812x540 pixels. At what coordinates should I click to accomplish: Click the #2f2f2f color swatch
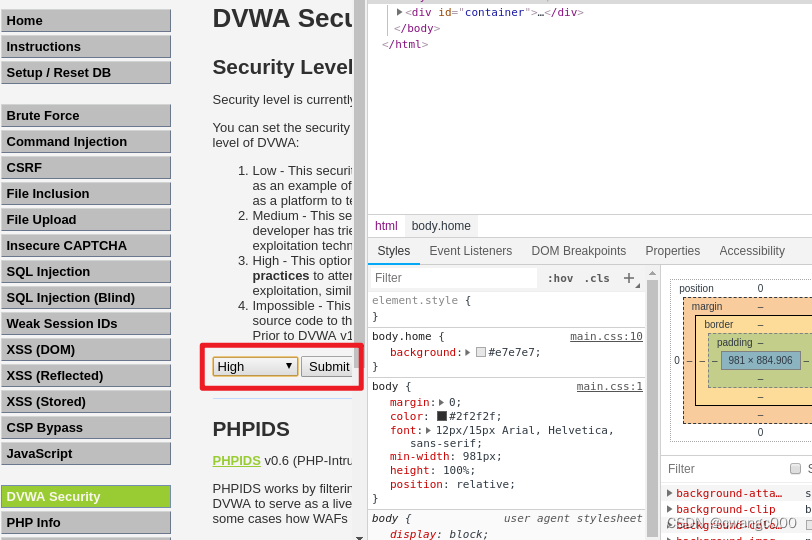click(x=442, y=416)
